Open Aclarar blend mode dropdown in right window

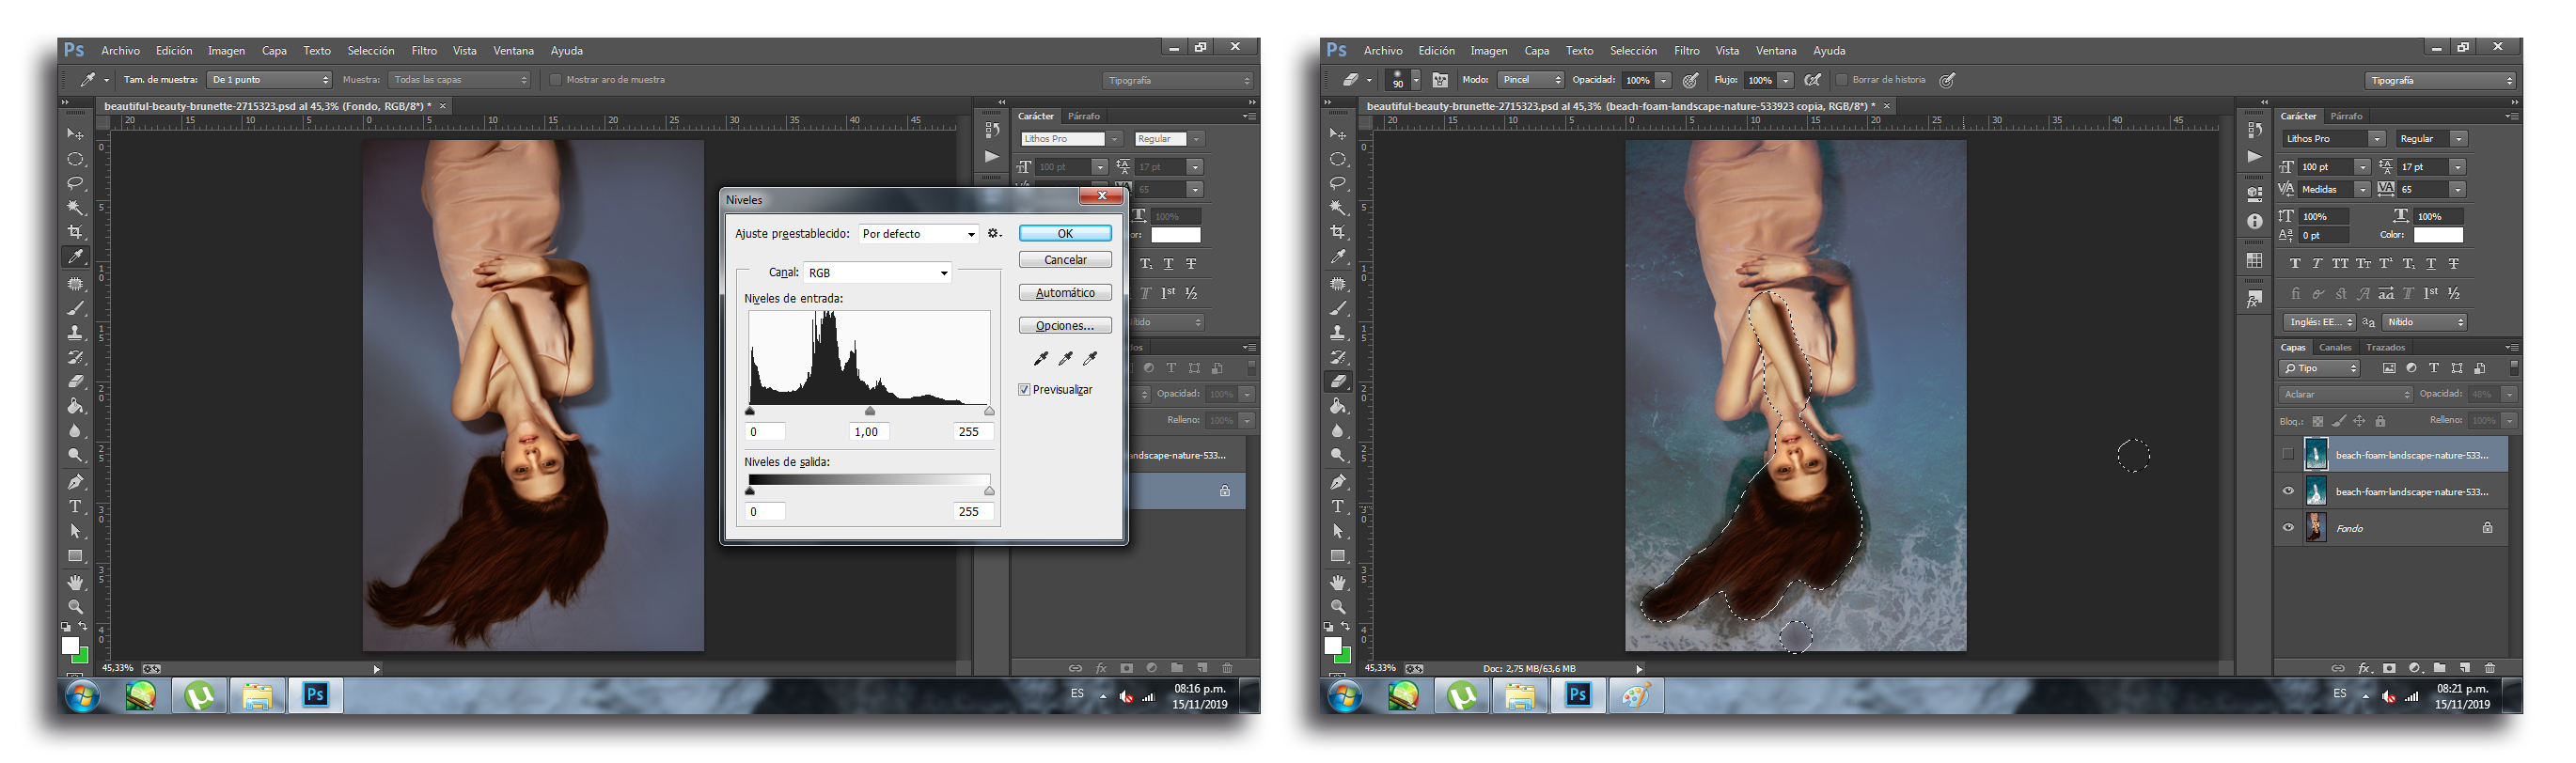(x=2346, y=394)
